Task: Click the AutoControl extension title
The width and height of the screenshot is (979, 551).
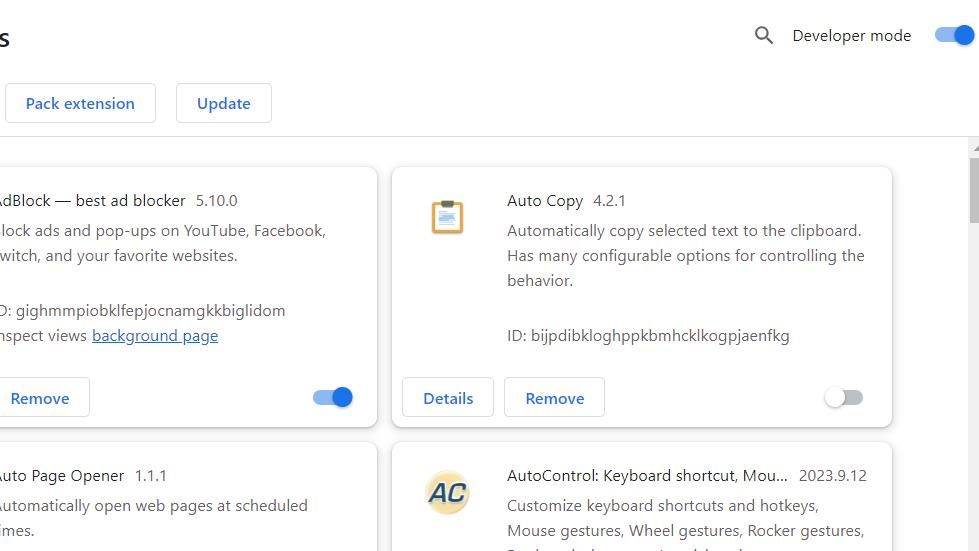Action: (x=647, y=476)
